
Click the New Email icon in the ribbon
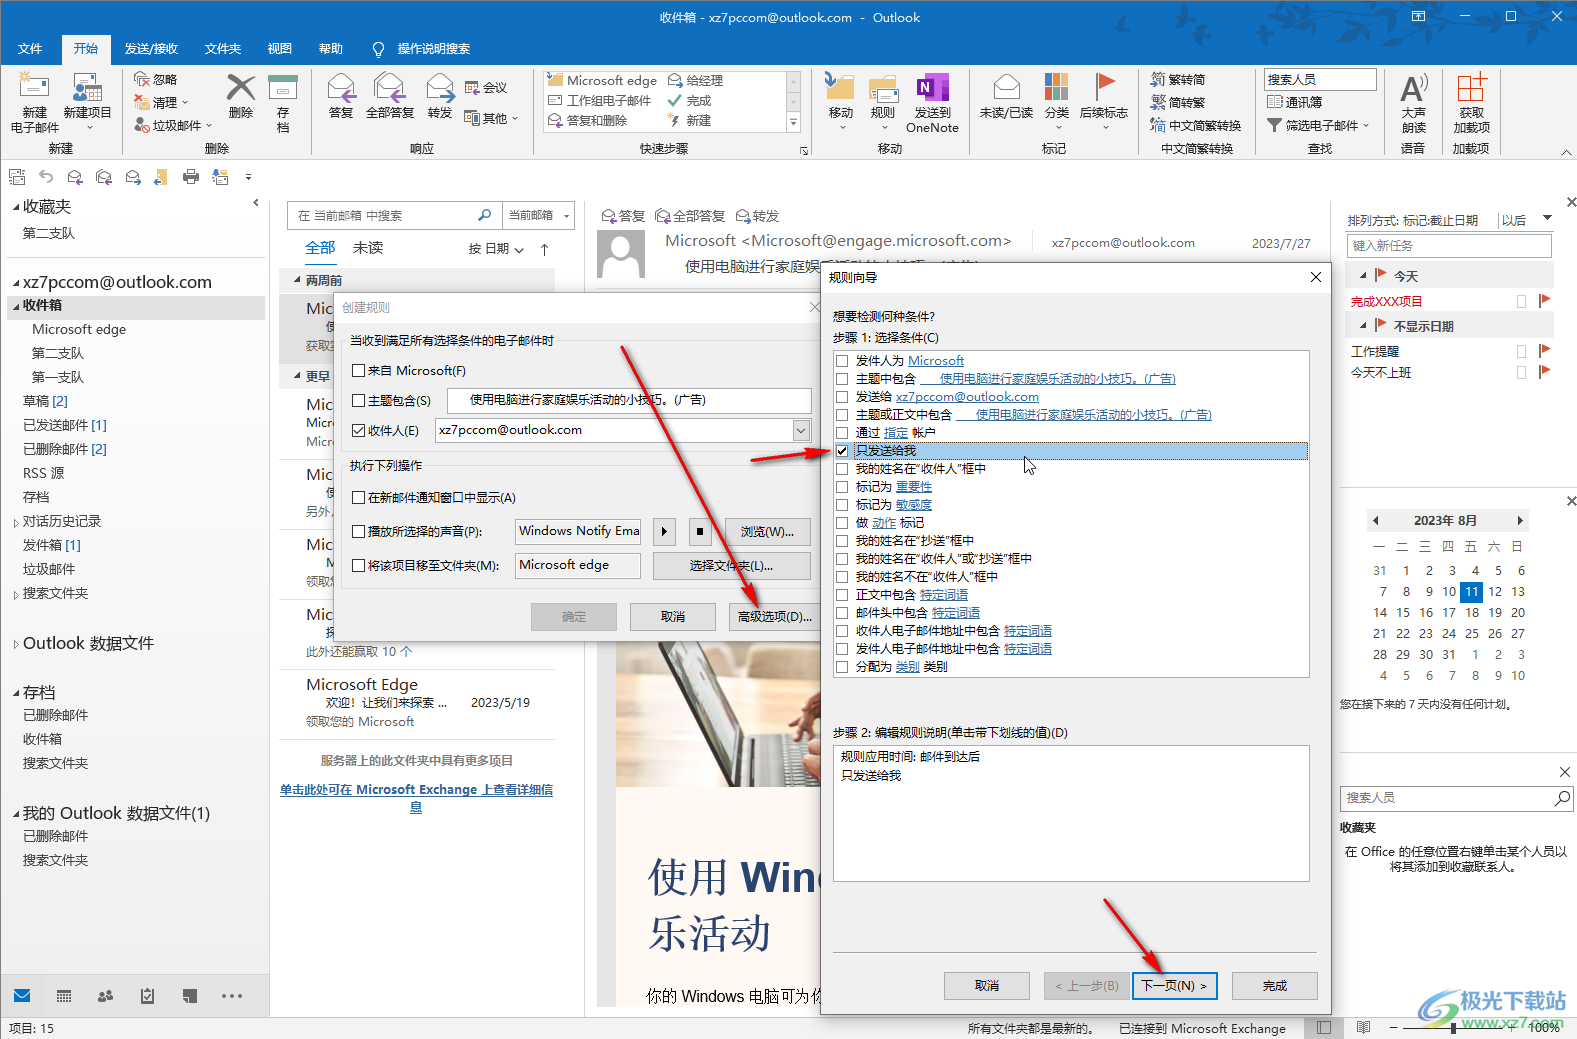point(34,87)
